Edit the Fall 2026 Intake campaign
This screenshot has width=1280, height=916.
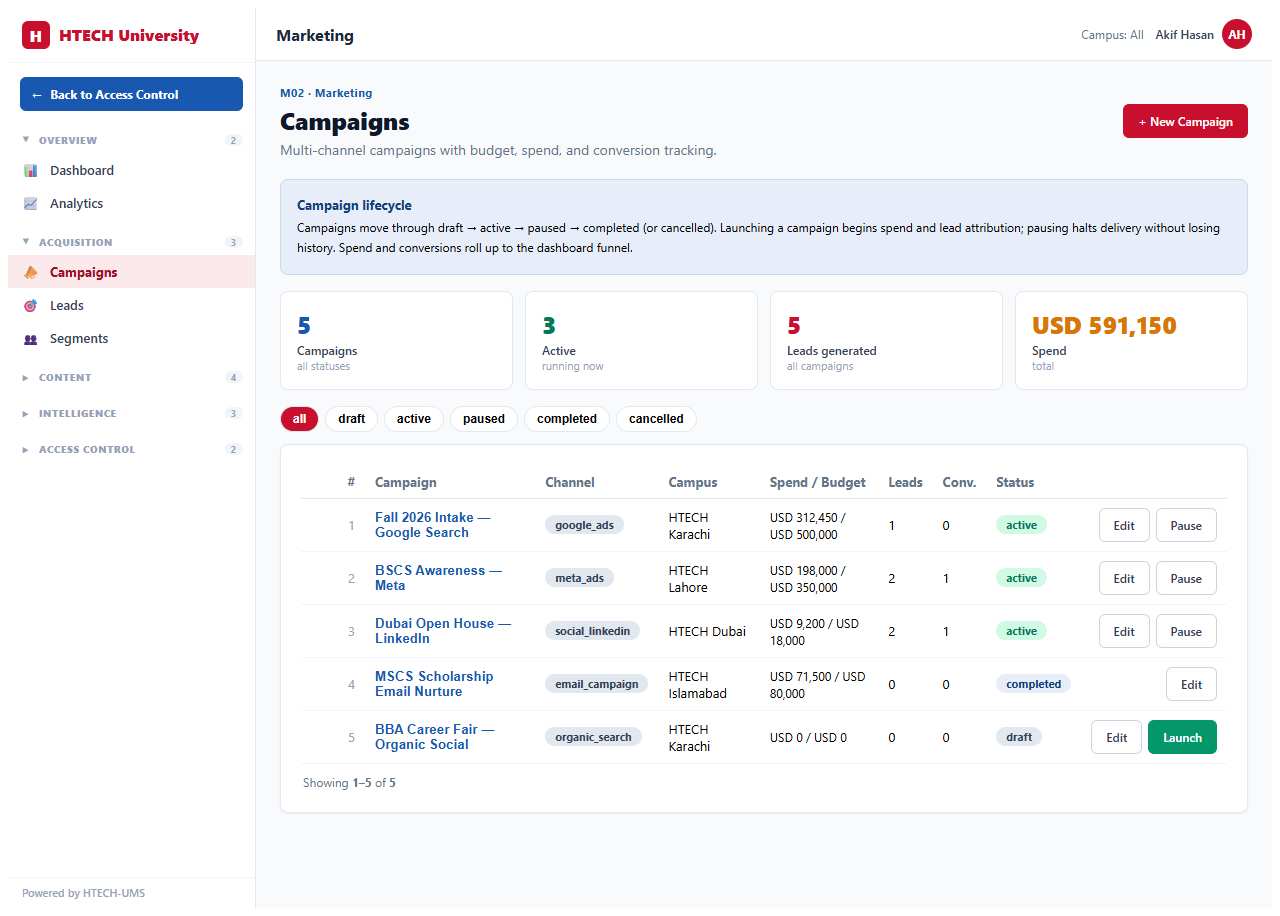click(x=1124, y=525)
